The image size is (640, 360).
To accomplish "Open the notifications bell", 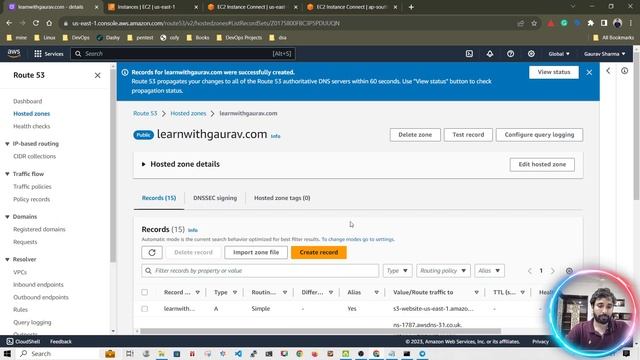I will (490, 53).
